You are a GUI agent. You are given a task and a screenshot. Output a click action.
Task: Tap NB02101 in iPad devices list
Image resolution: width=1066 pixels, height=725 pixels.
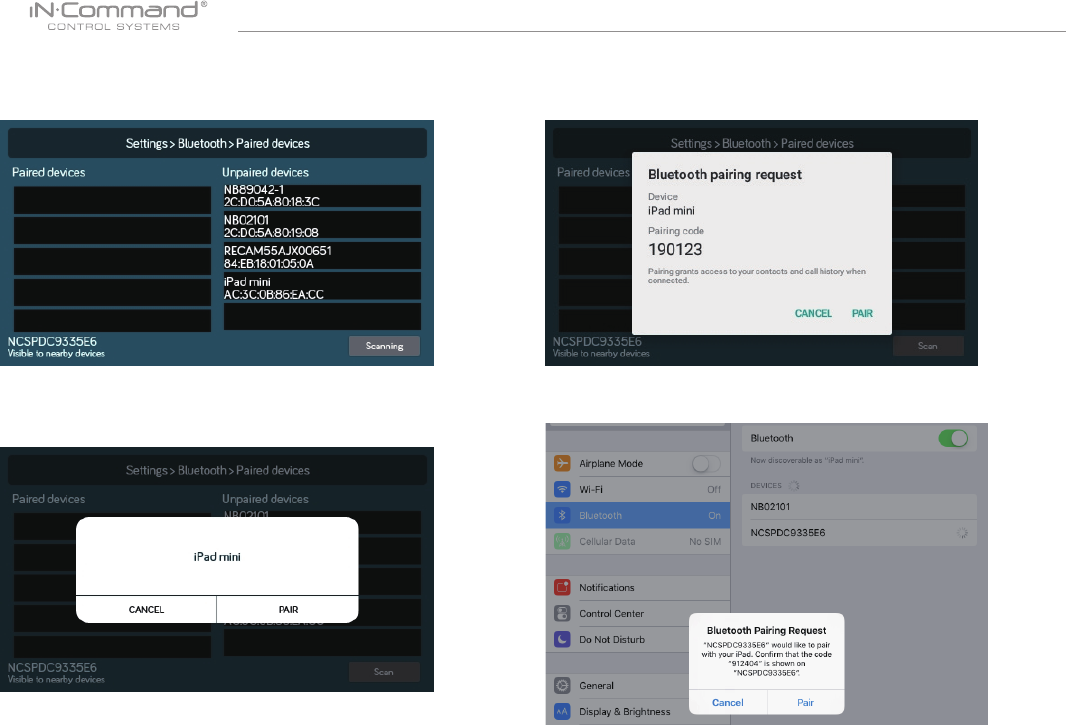click(x=859, y=507)
